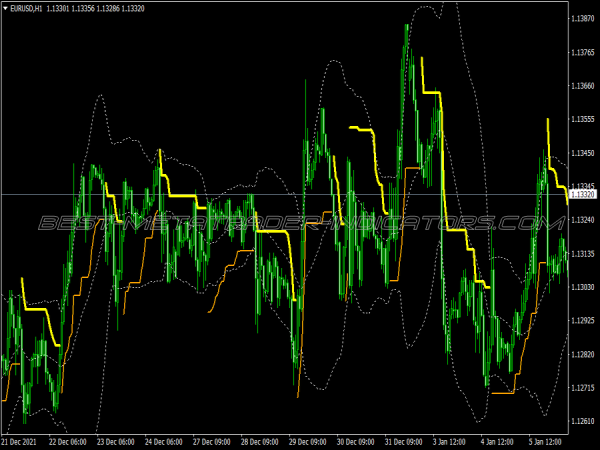600x450 pixels.
Task: Click the 1.13135 price scale label
Action: [x=583, y=254]
